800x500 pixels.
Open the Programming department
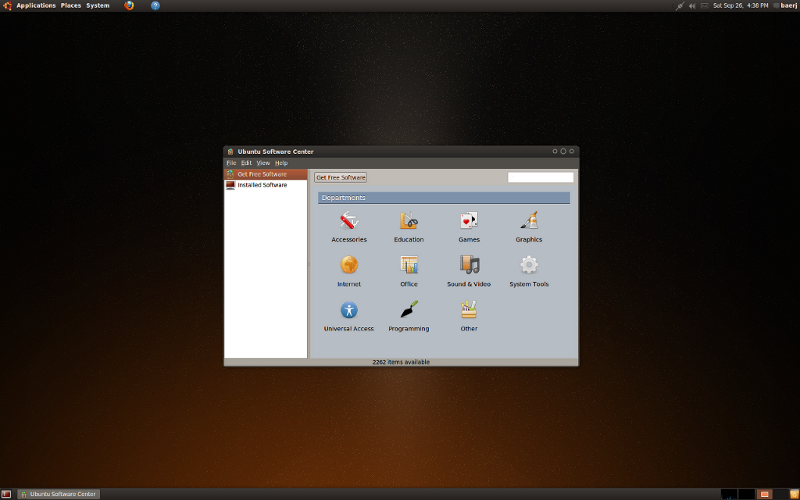point(409,316)
